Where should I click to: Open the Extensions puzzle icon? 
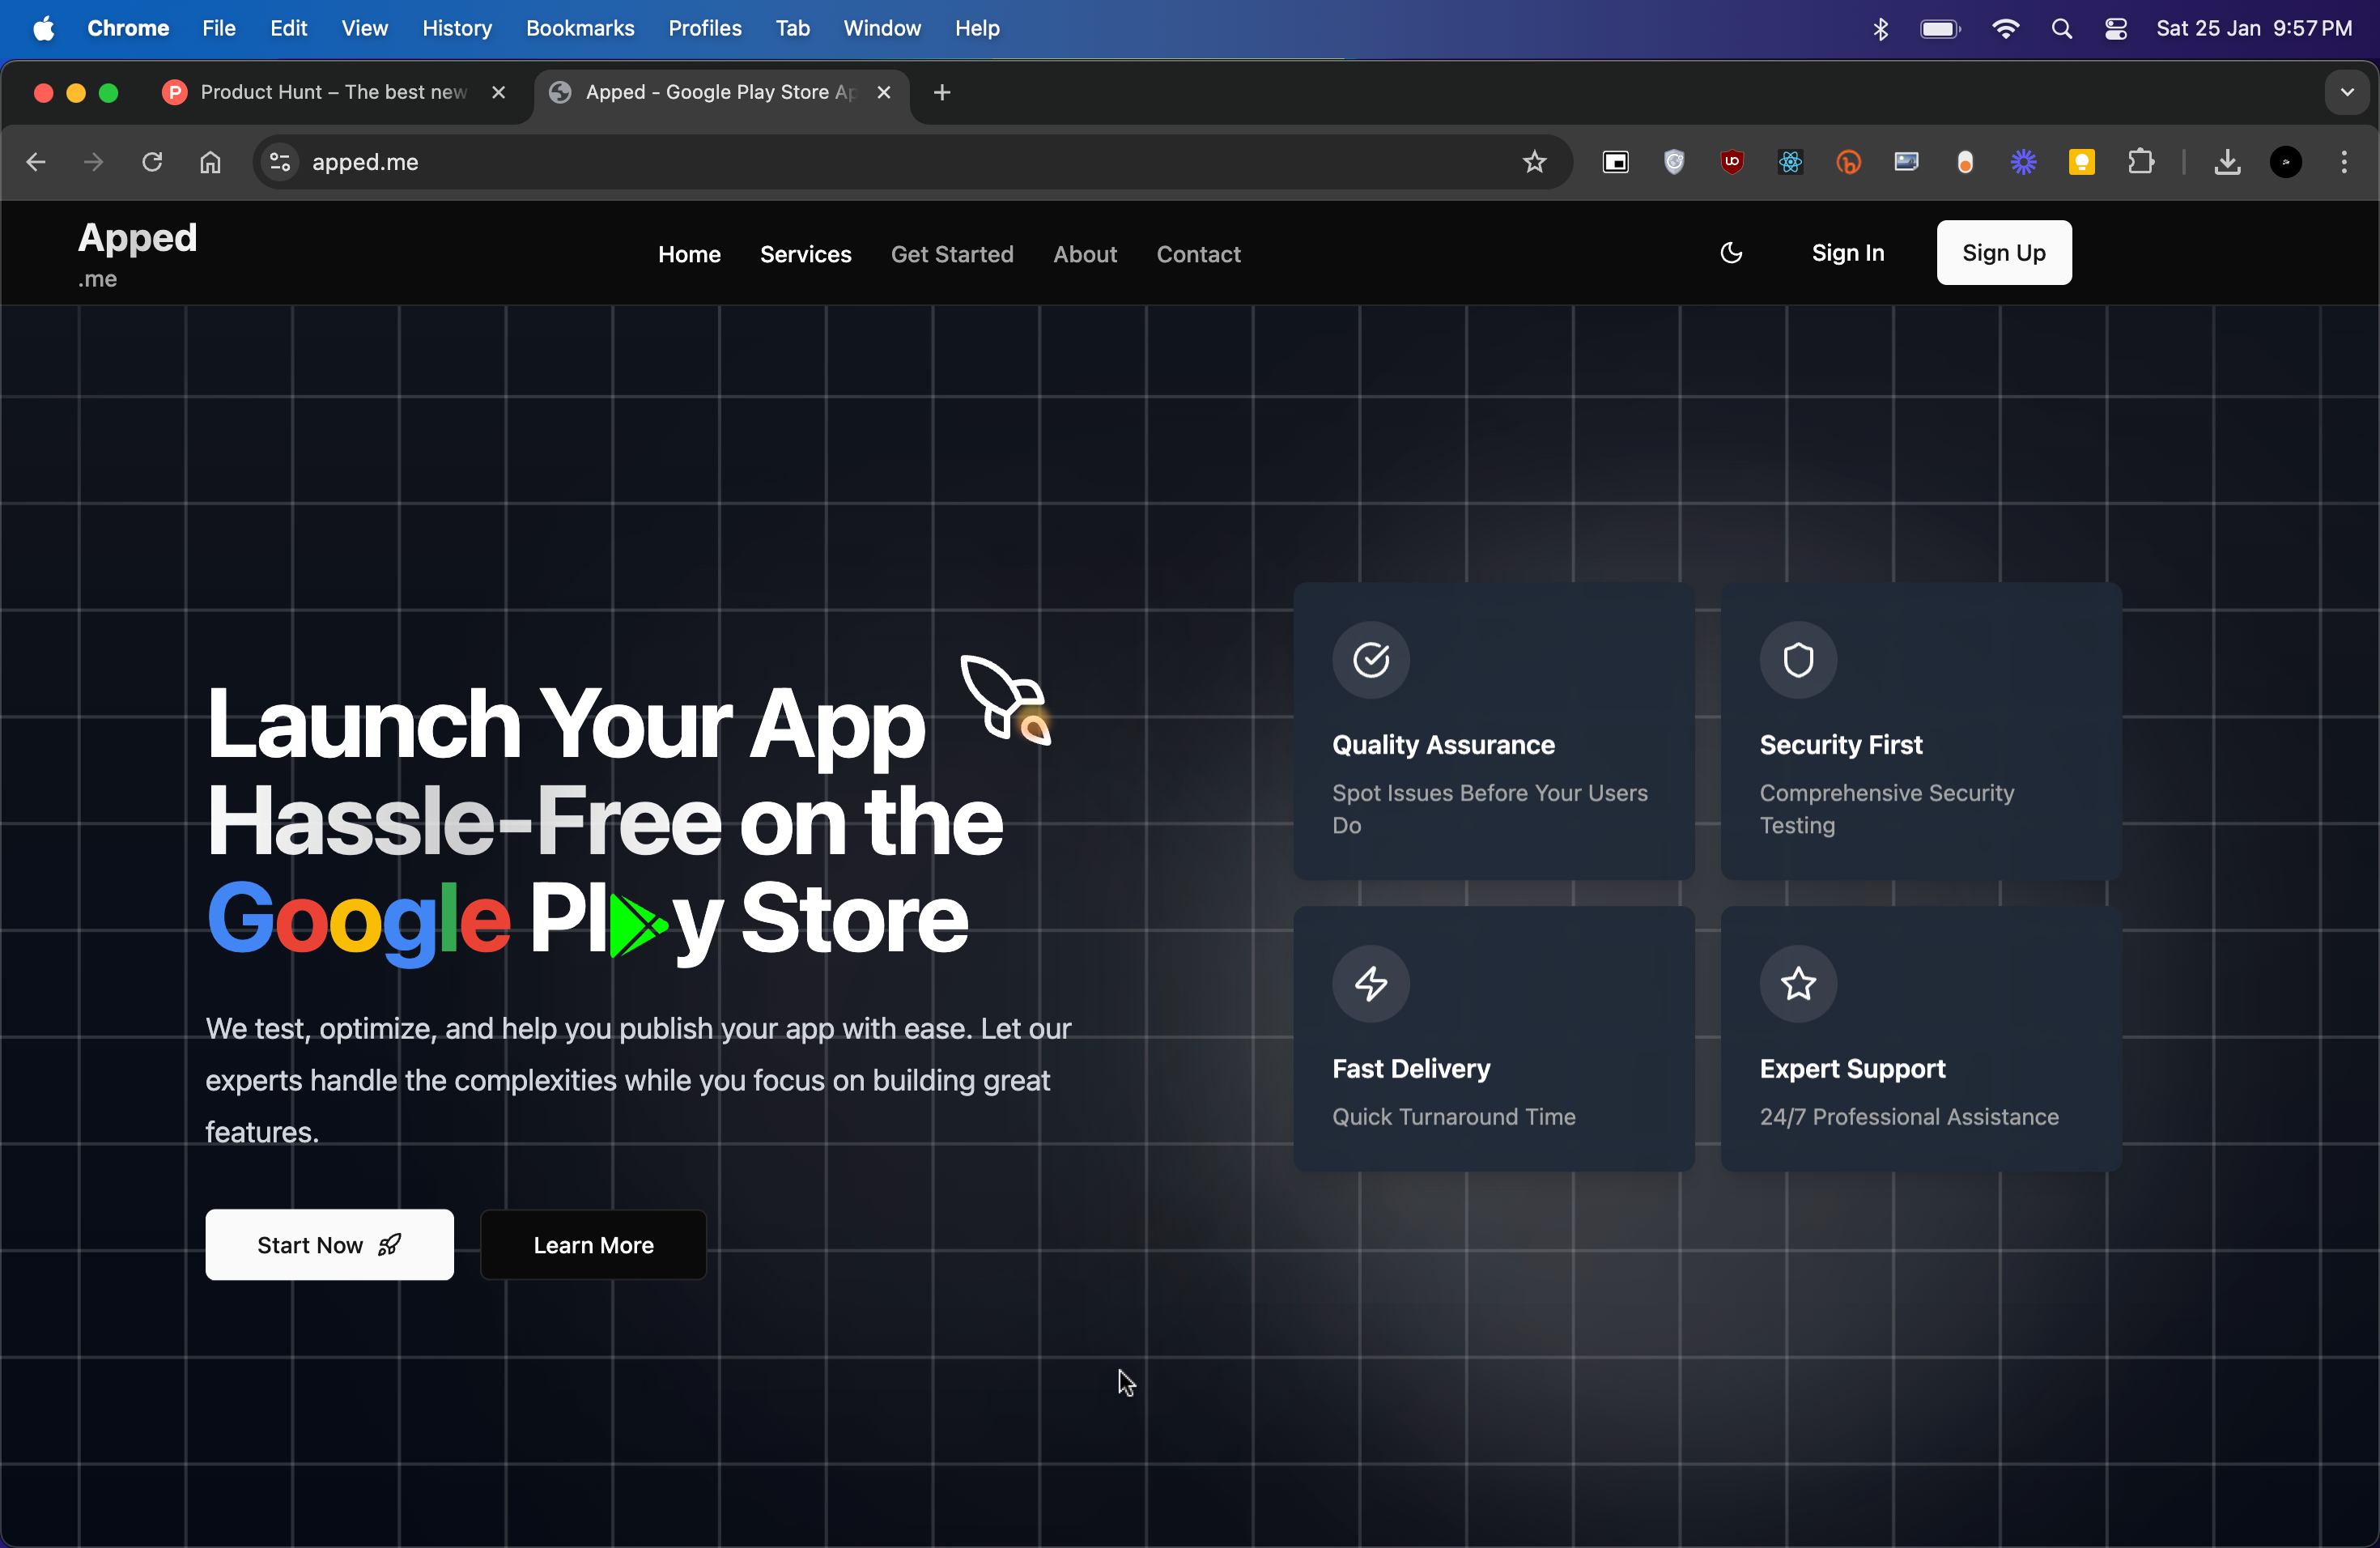coord(2140,162)
